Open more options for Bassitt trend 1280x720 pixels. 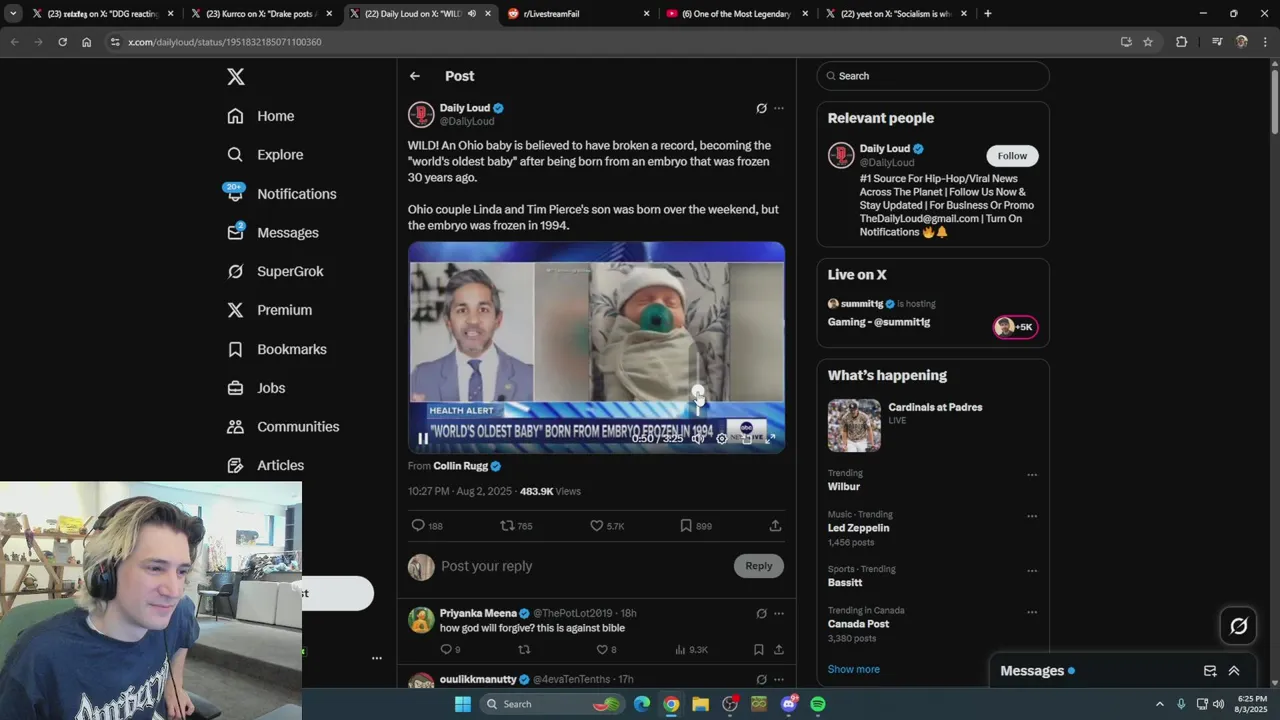click(x=1032, y=571)
